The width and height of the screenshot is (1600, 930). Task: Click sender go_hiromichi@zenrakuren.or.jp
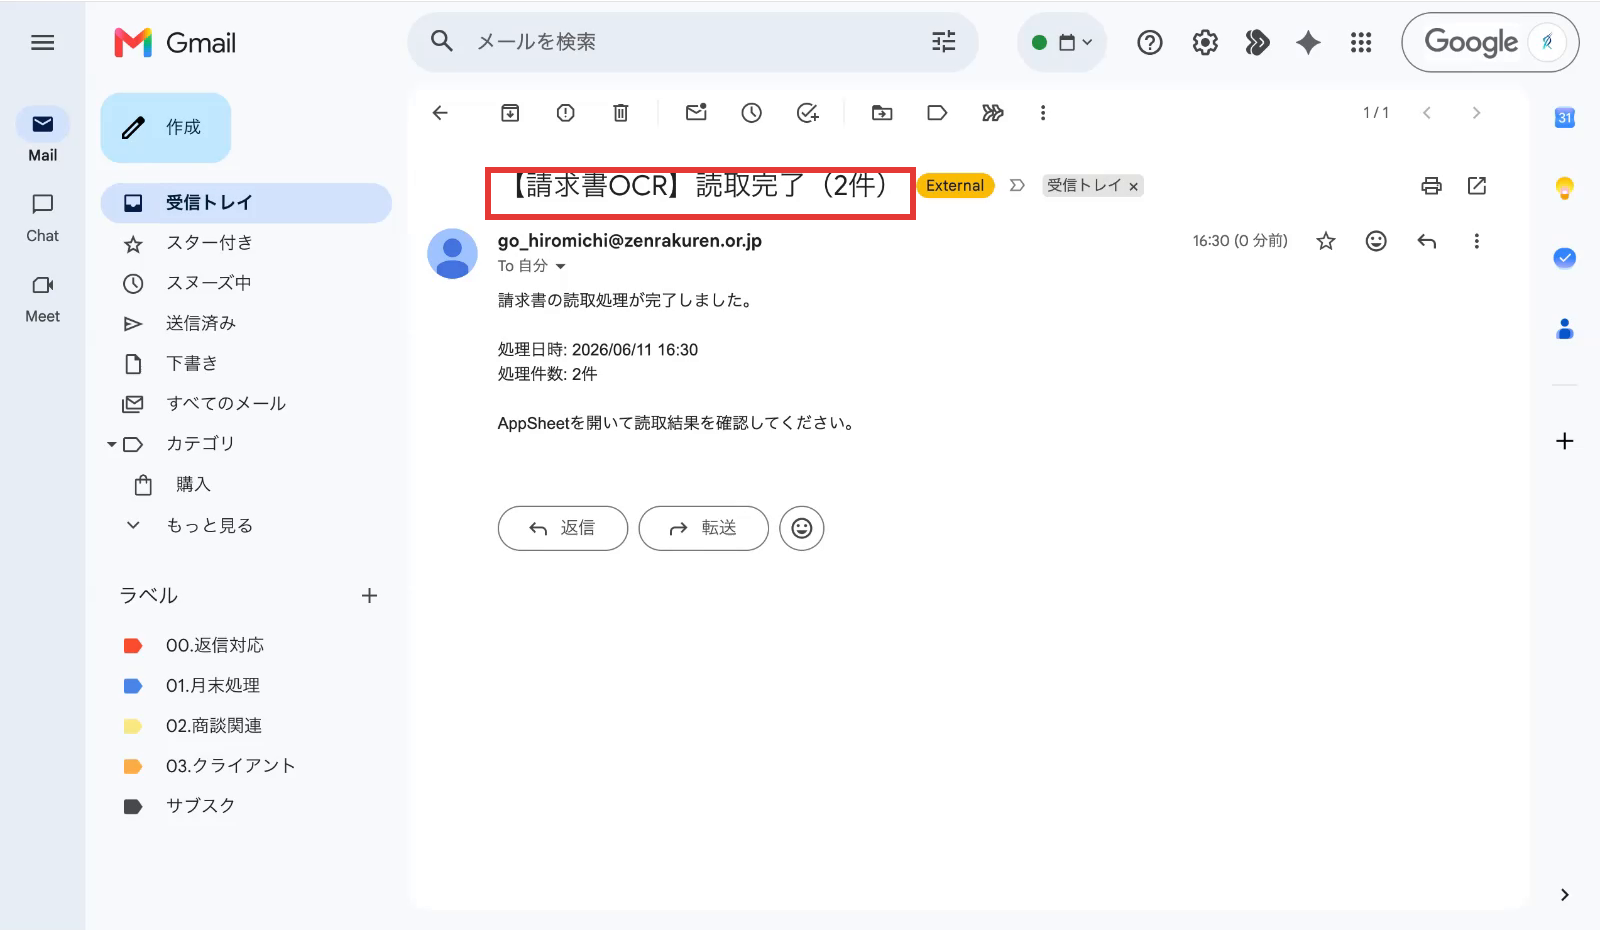coord(630,241)
